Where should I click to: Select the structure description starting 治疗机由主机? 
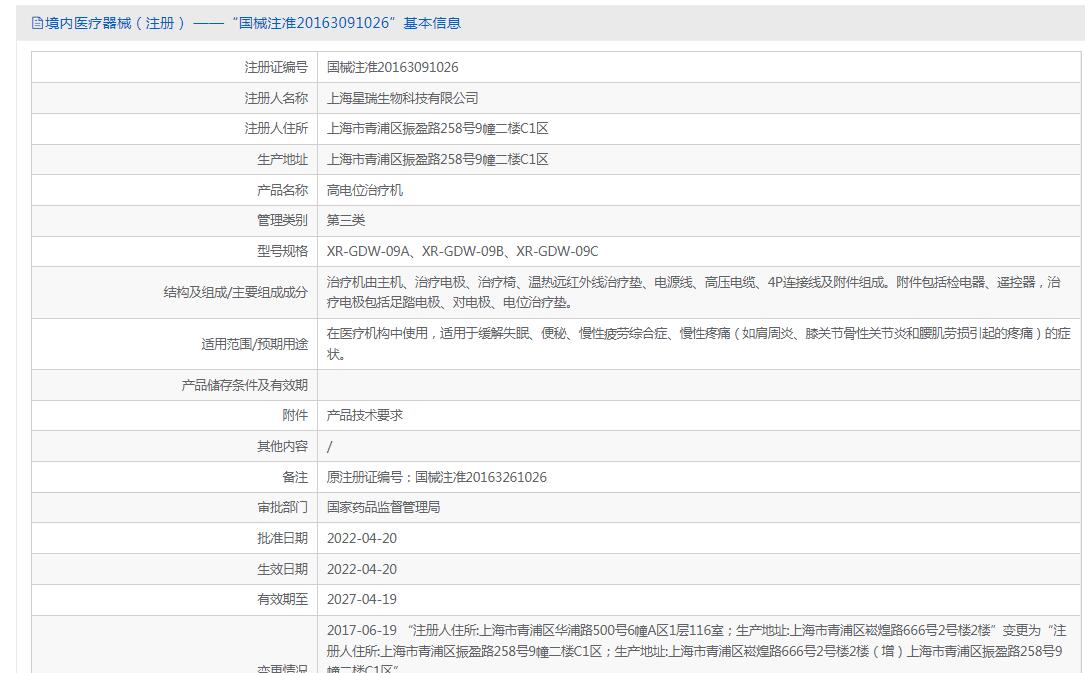(693, 292)
